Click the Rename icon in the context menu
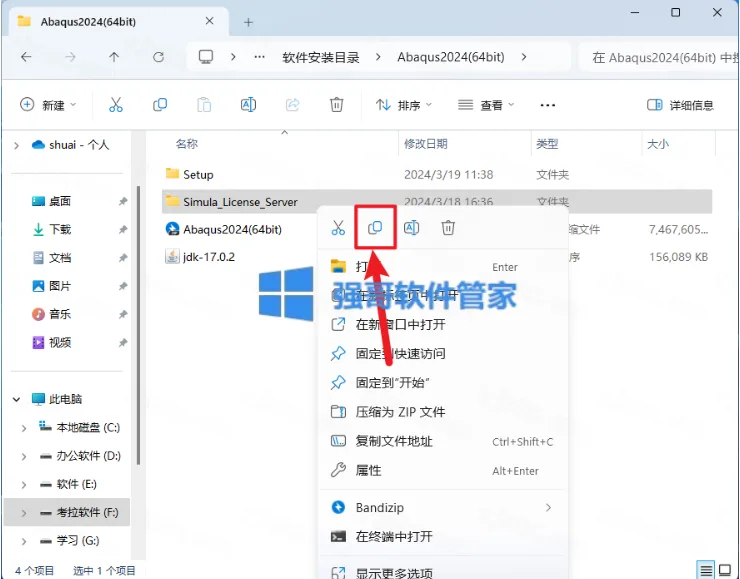The width and height of the screenshot is (740, 579). pos(412,227)
